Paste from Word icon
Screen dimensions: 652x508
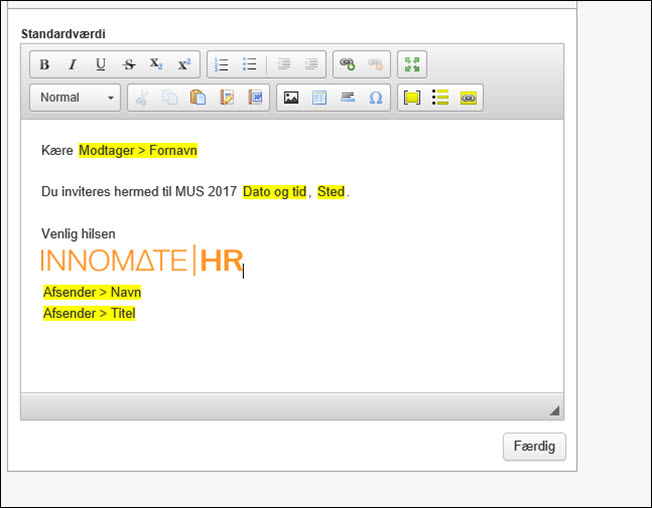[x=255, y=98]
